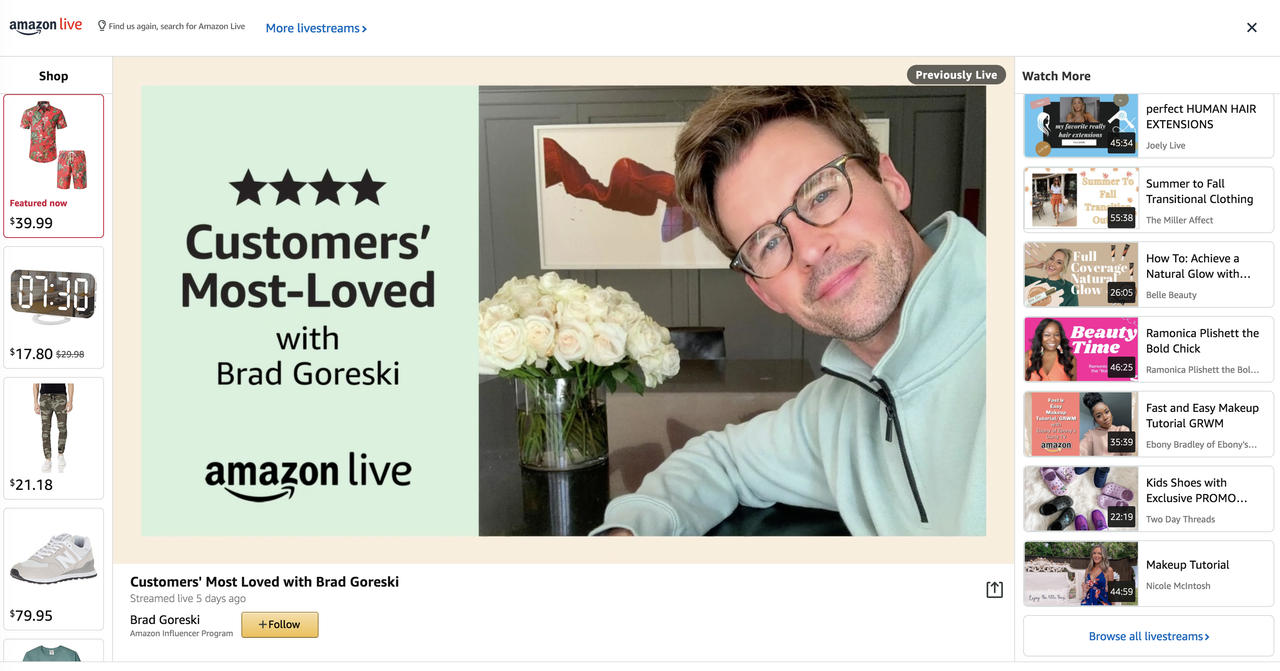Select the featured floral shirt set product

pos(54,166)
